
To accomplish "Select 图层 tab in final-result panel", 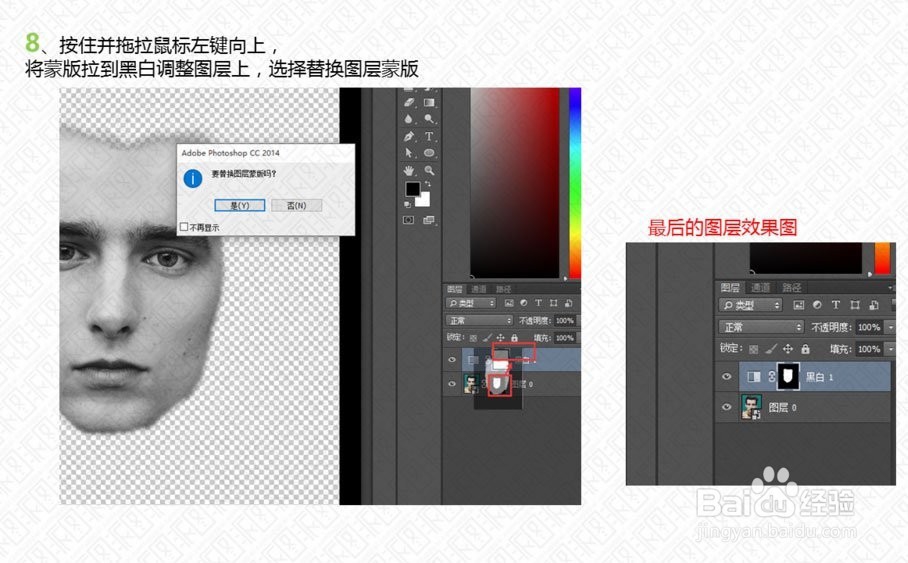I will pos(730,288).
